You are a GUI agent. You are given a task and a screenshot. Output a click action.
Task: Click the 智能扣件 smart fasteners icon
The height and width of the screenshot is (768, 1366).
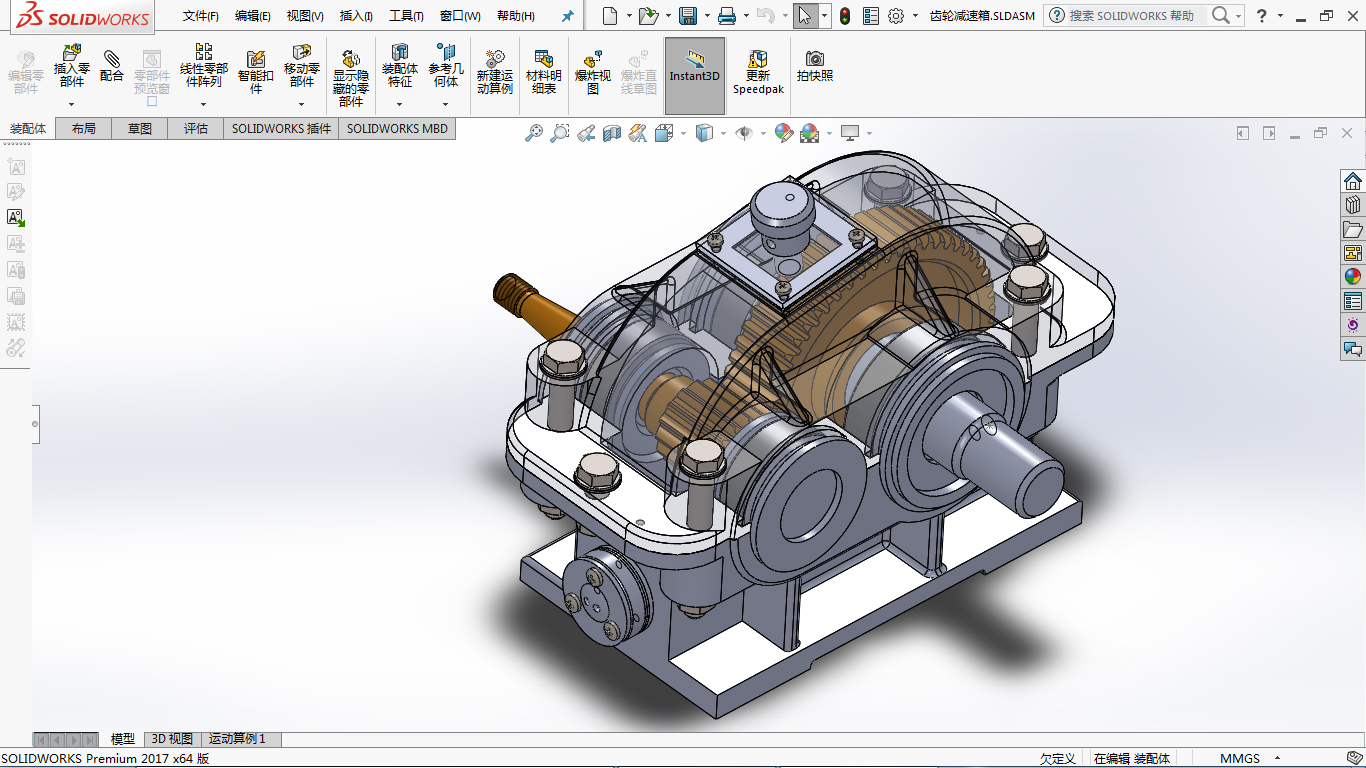(256, 60)
